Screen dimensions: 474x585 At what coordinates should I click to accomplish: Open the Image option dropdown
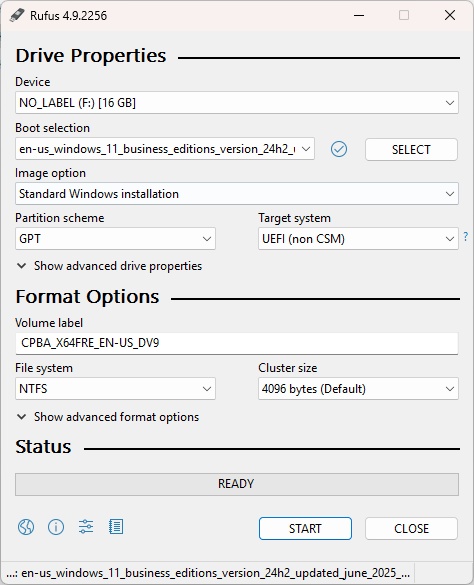point(237,194)
